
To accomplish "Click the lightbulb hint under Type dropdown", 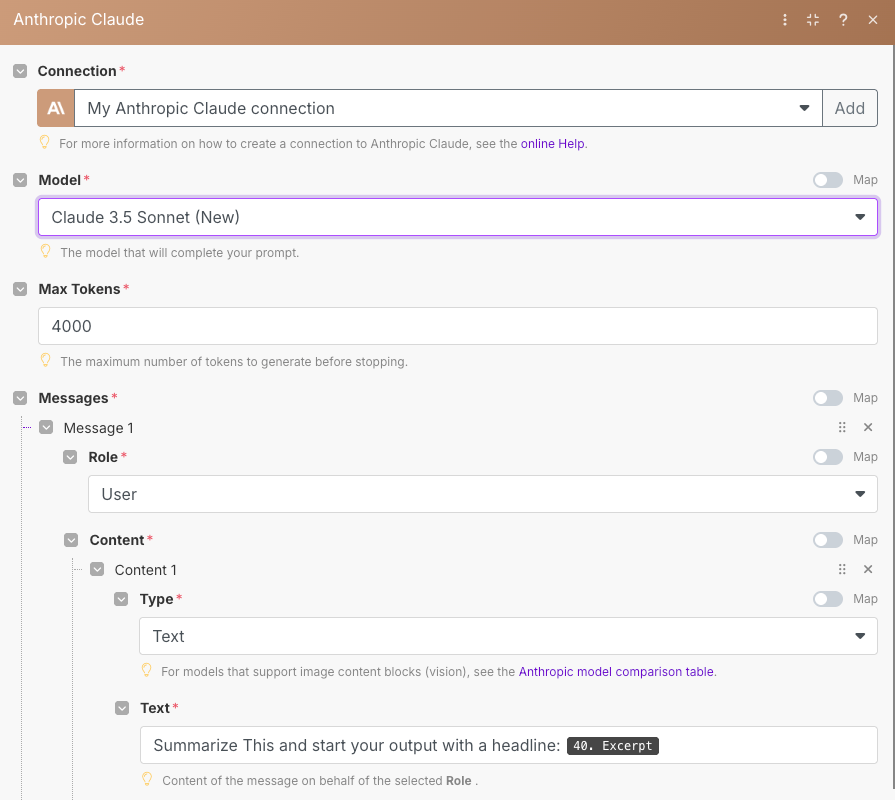I will coord(147,670).
